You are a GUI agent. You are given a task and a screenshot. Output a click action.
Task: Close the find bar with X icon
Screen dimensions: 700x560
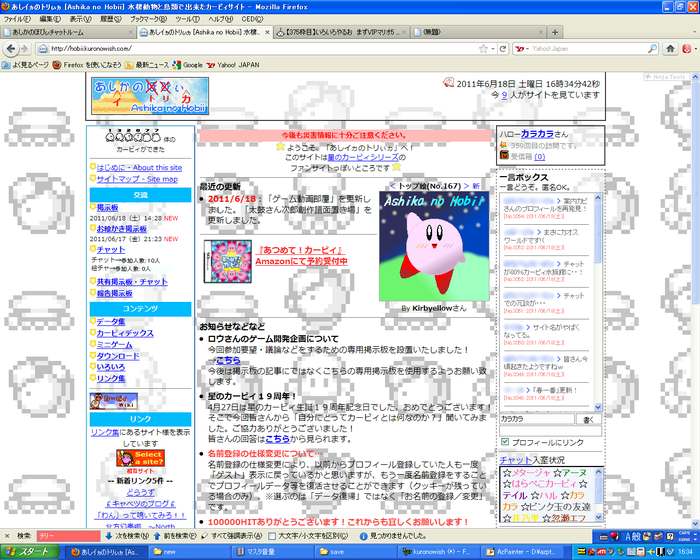pos(6,535)
